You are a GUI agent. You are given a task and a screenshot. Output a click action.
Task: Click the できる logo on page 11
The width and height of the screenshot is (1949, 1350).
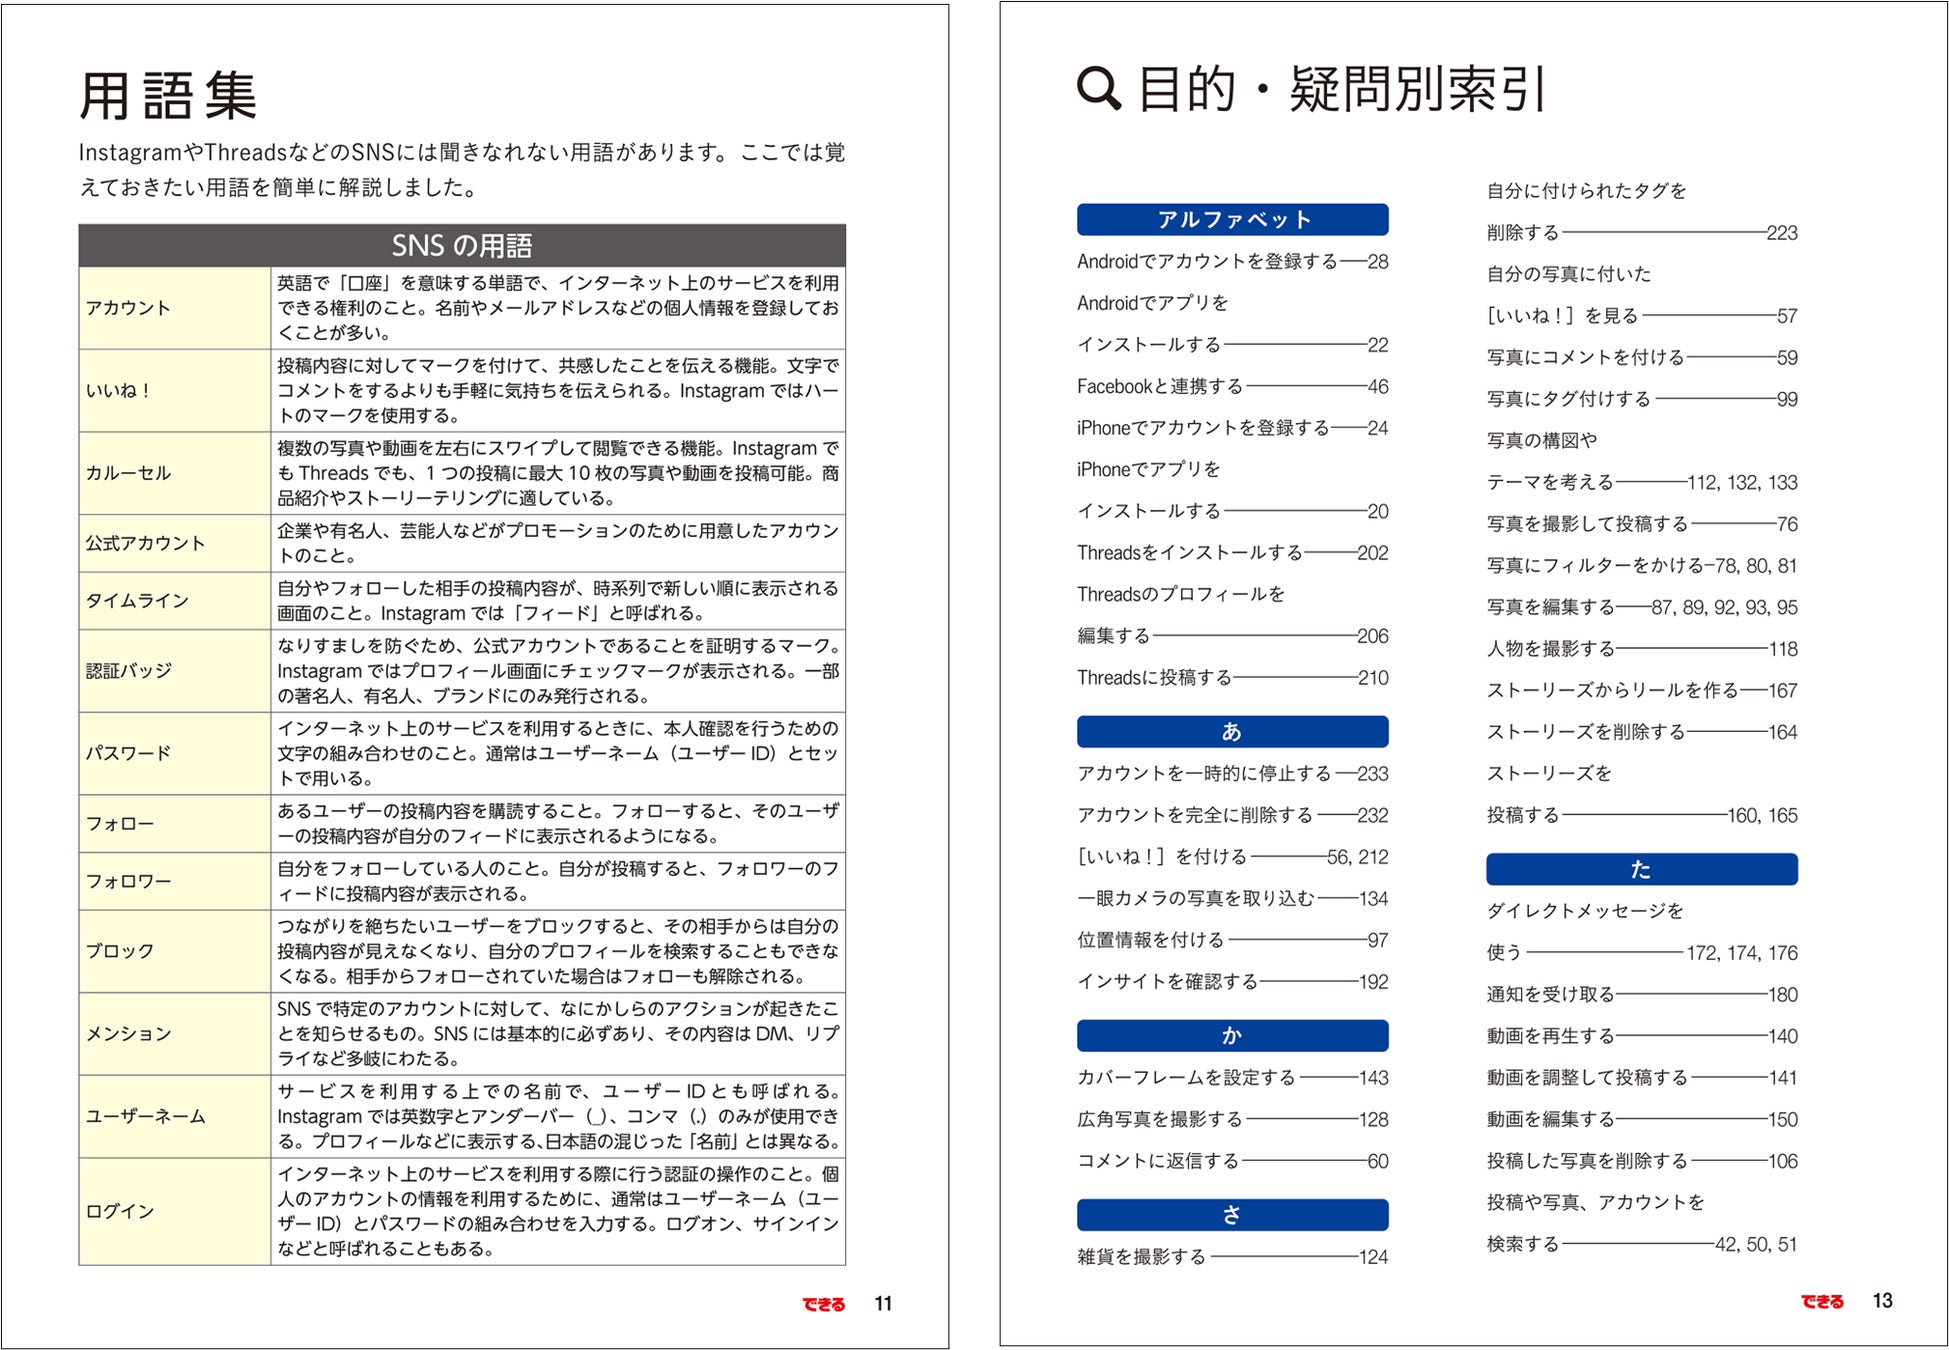tap(823, 1304)
